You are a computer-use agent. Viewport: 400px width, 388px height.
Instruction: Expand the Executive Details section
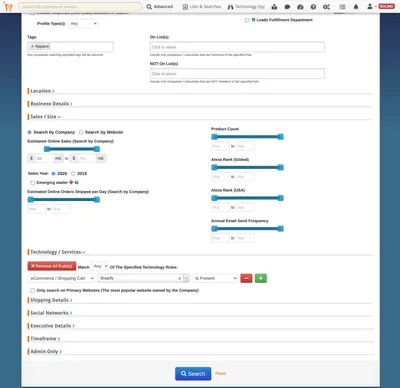[52, 326]
